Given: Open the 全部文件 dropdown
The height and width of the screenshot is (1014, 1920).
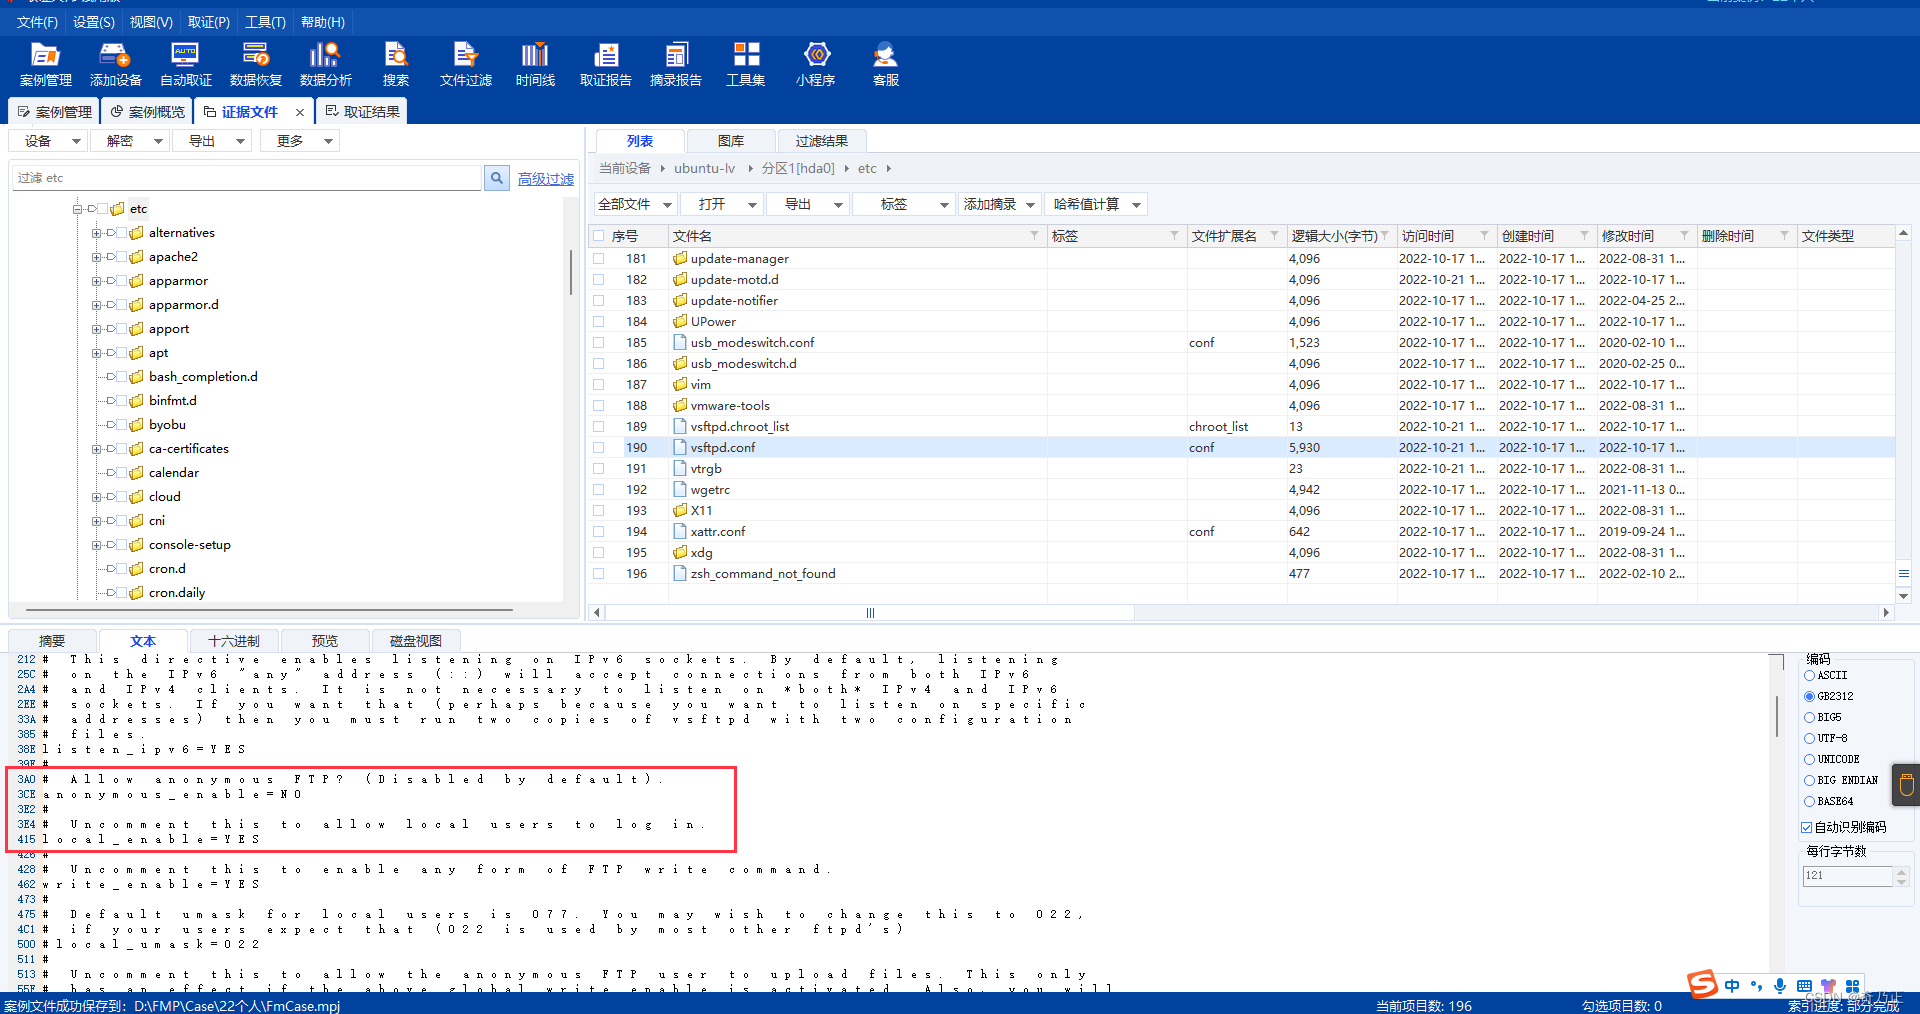Looking at the screenshot, I should click(636, 204).
